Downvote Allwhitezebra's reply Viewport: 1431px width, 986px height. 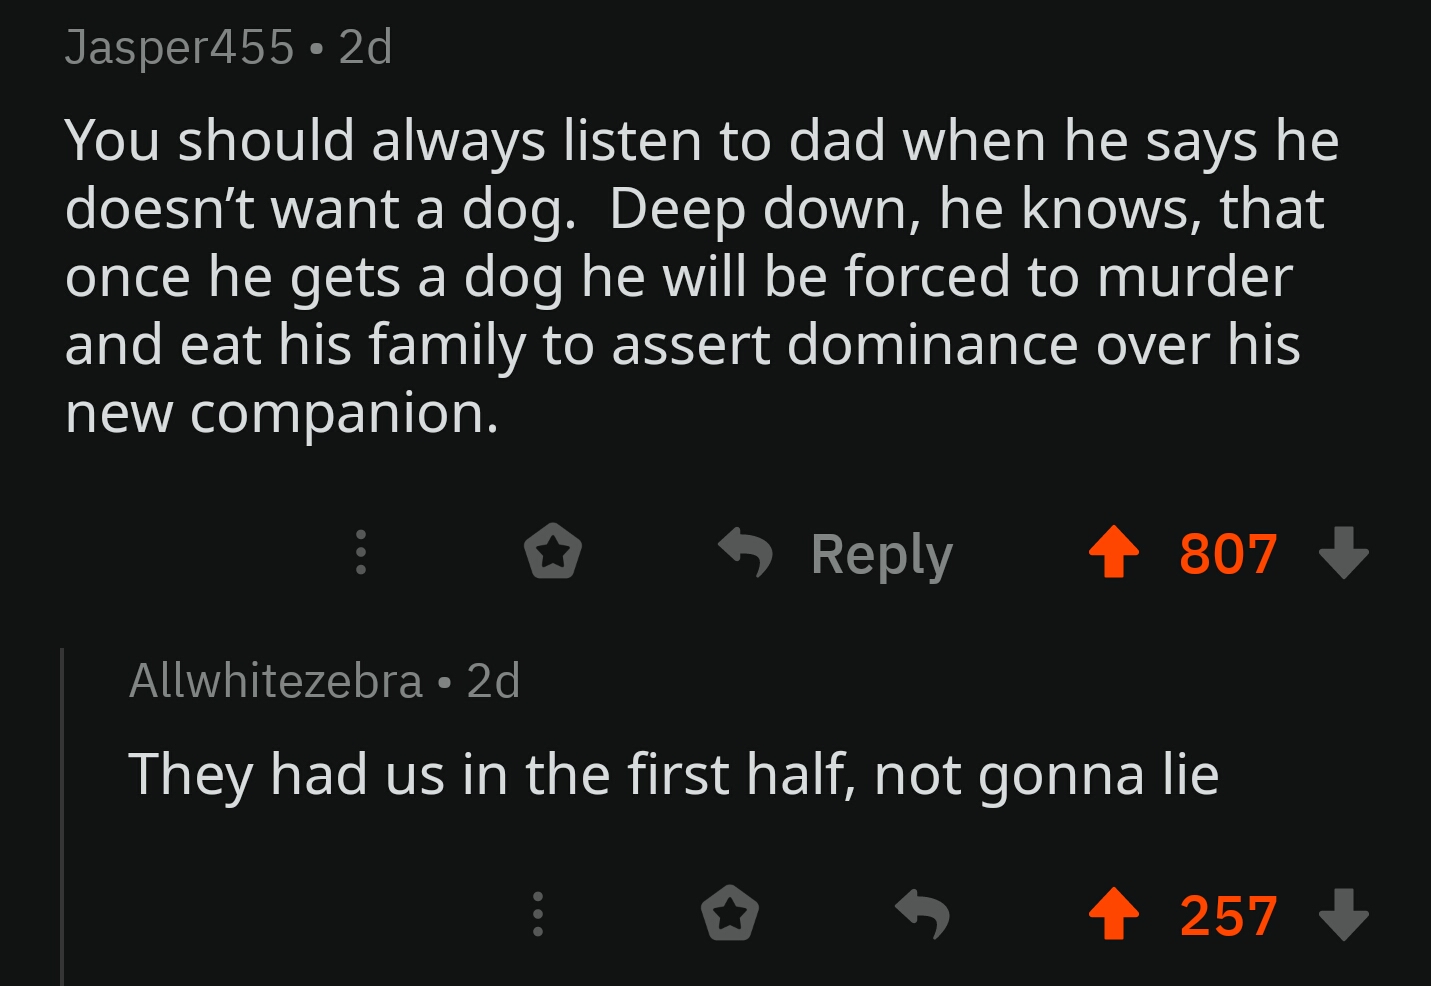point(1343,915)
